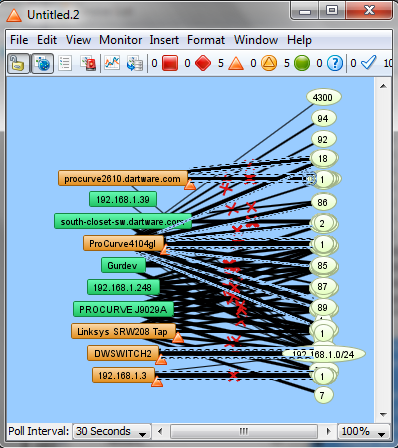Click the server sync icon in toolbar
The width and height of the screenshot is (398, 448).
[x=135, y=63]
